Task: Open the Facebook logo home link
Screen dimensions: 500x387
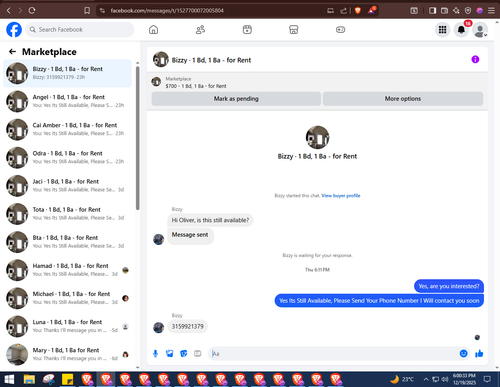Action: tap(14, 30)
